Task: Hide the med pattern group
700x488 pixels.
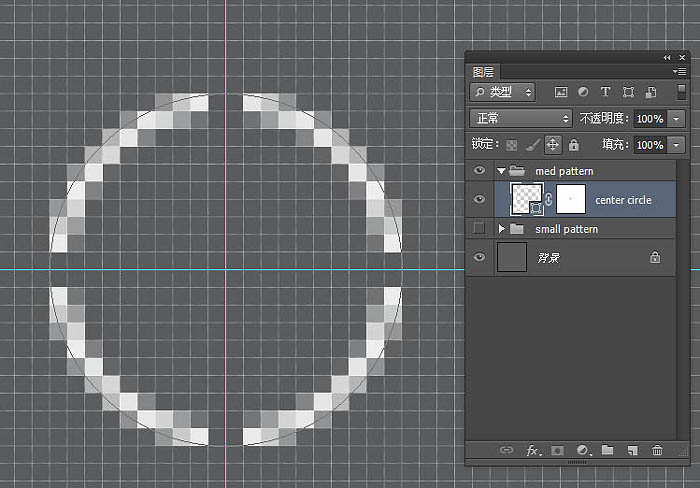Action: click(x=479, y=171)
